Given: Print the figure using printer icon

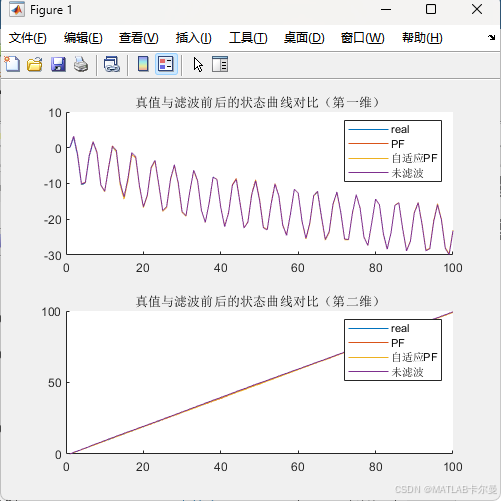Looking at the screenshot, I should (81, 64).
